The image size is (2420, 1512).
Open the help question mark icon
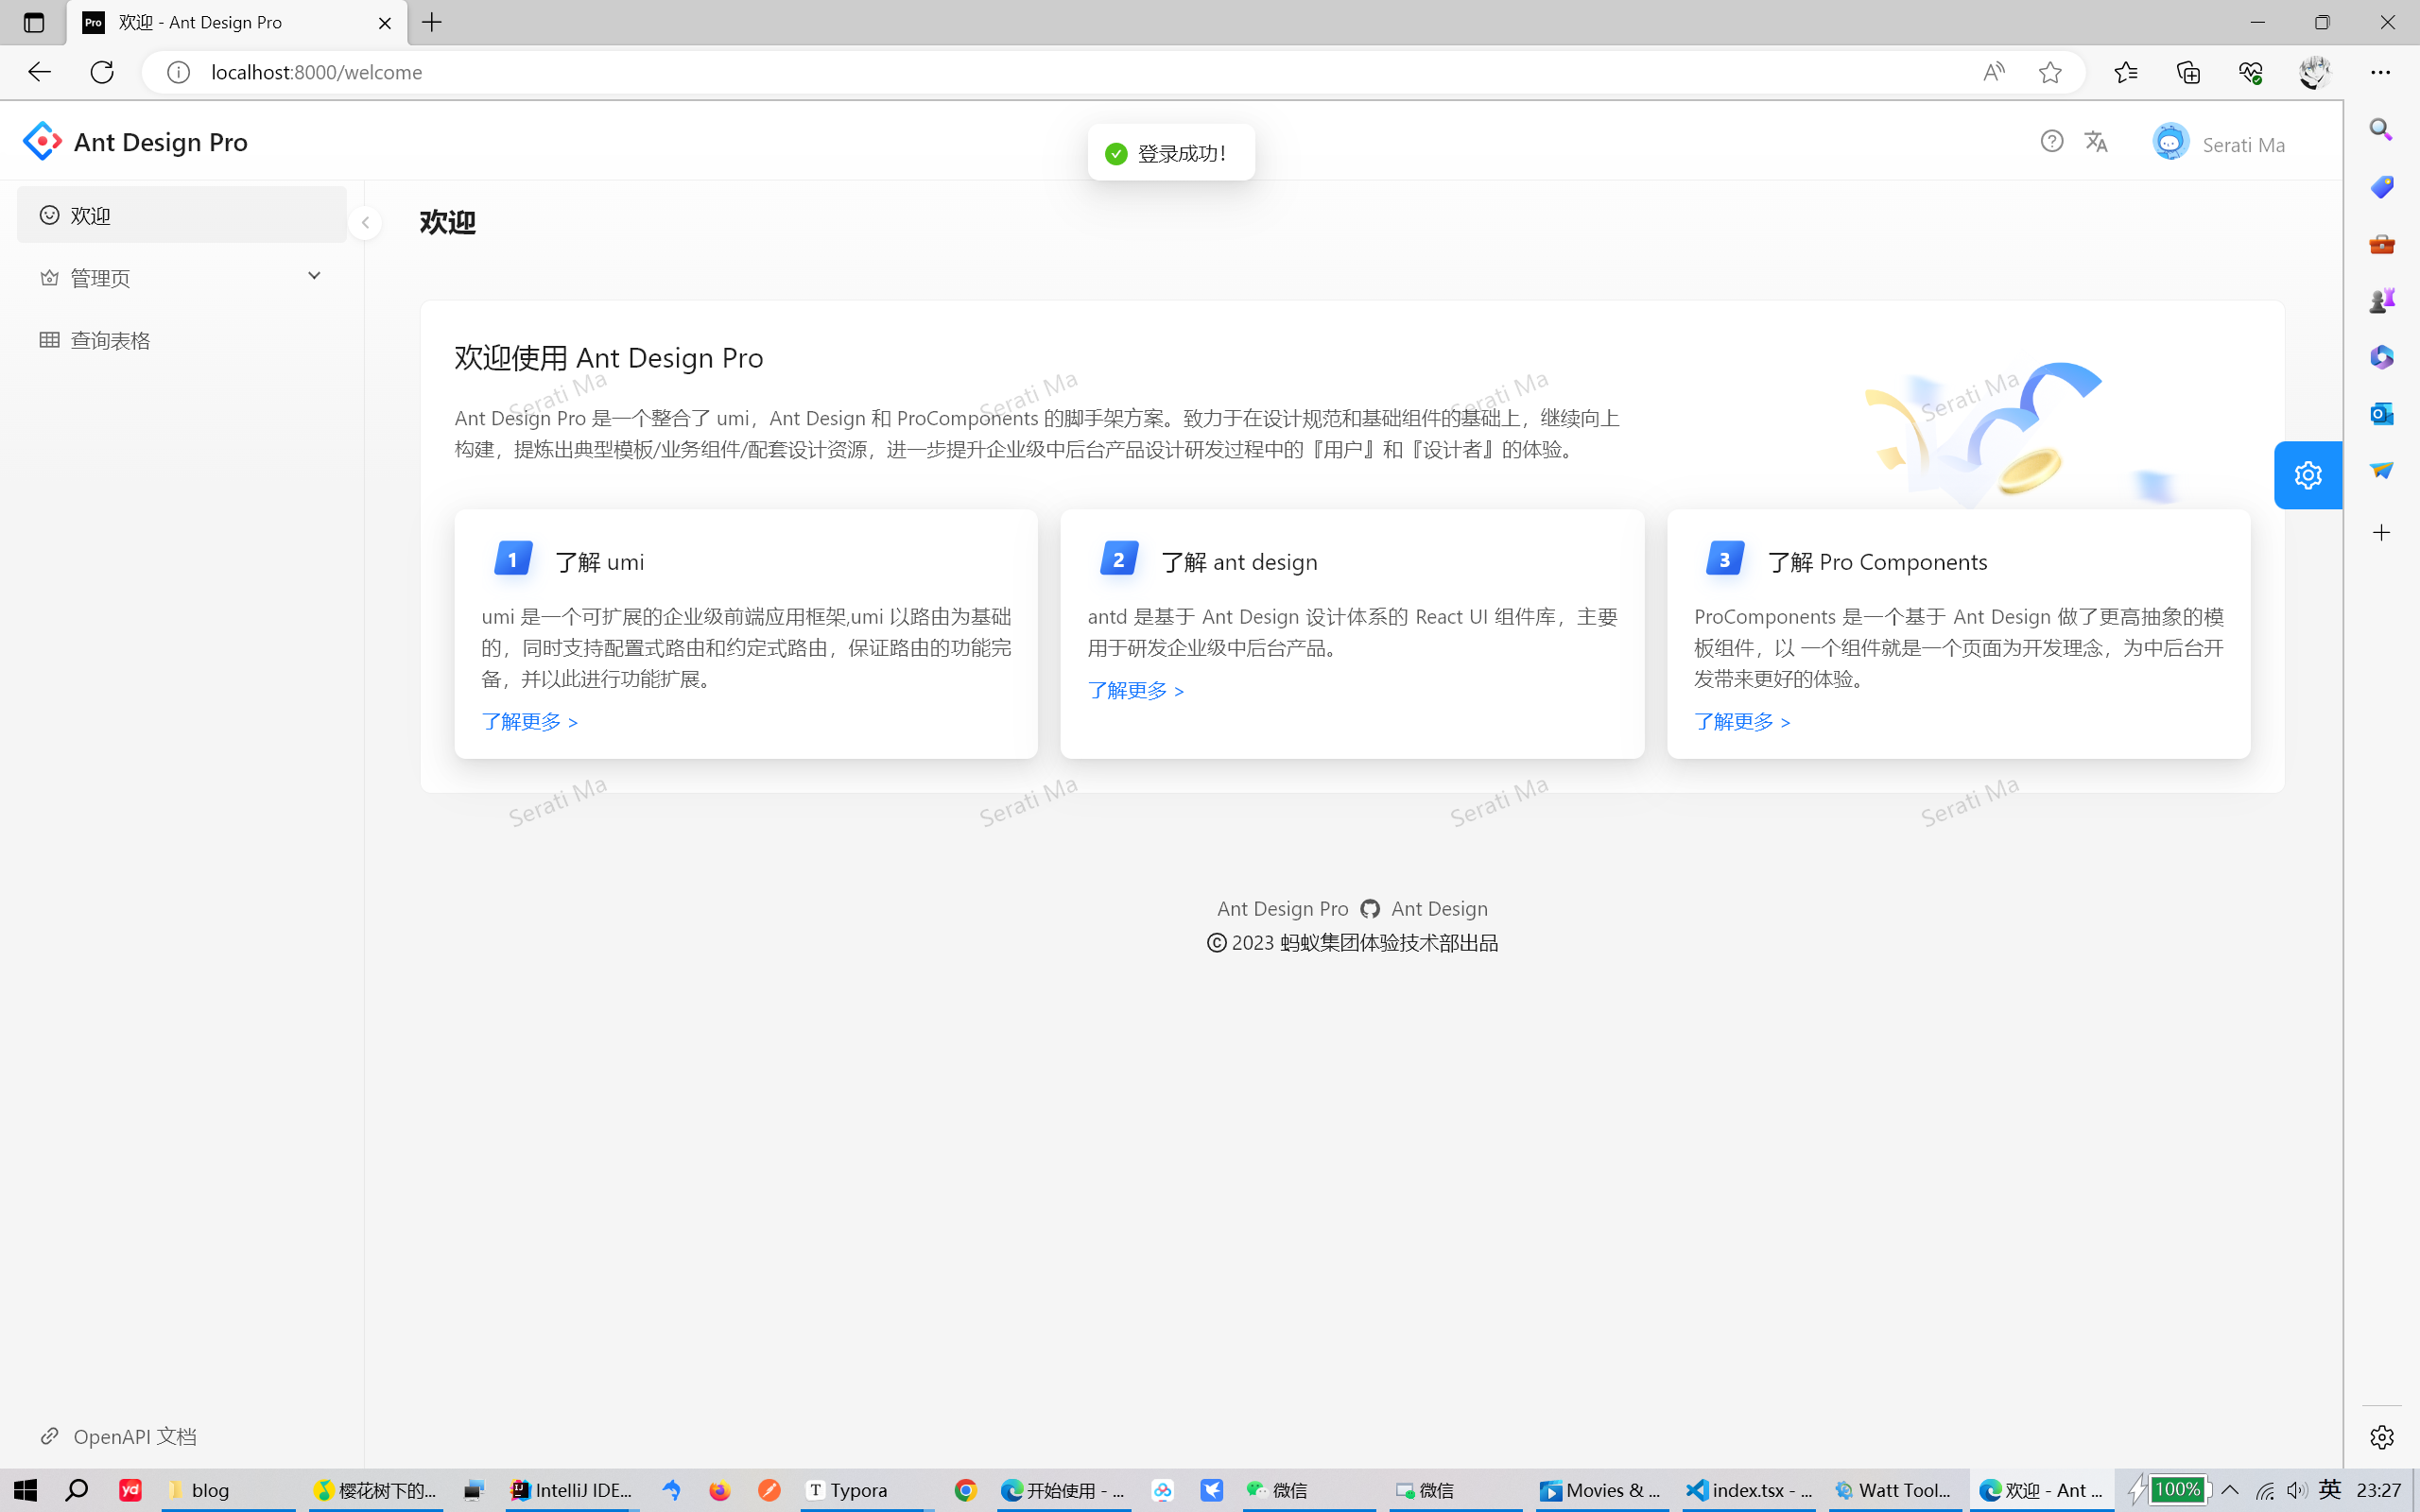2052,142
